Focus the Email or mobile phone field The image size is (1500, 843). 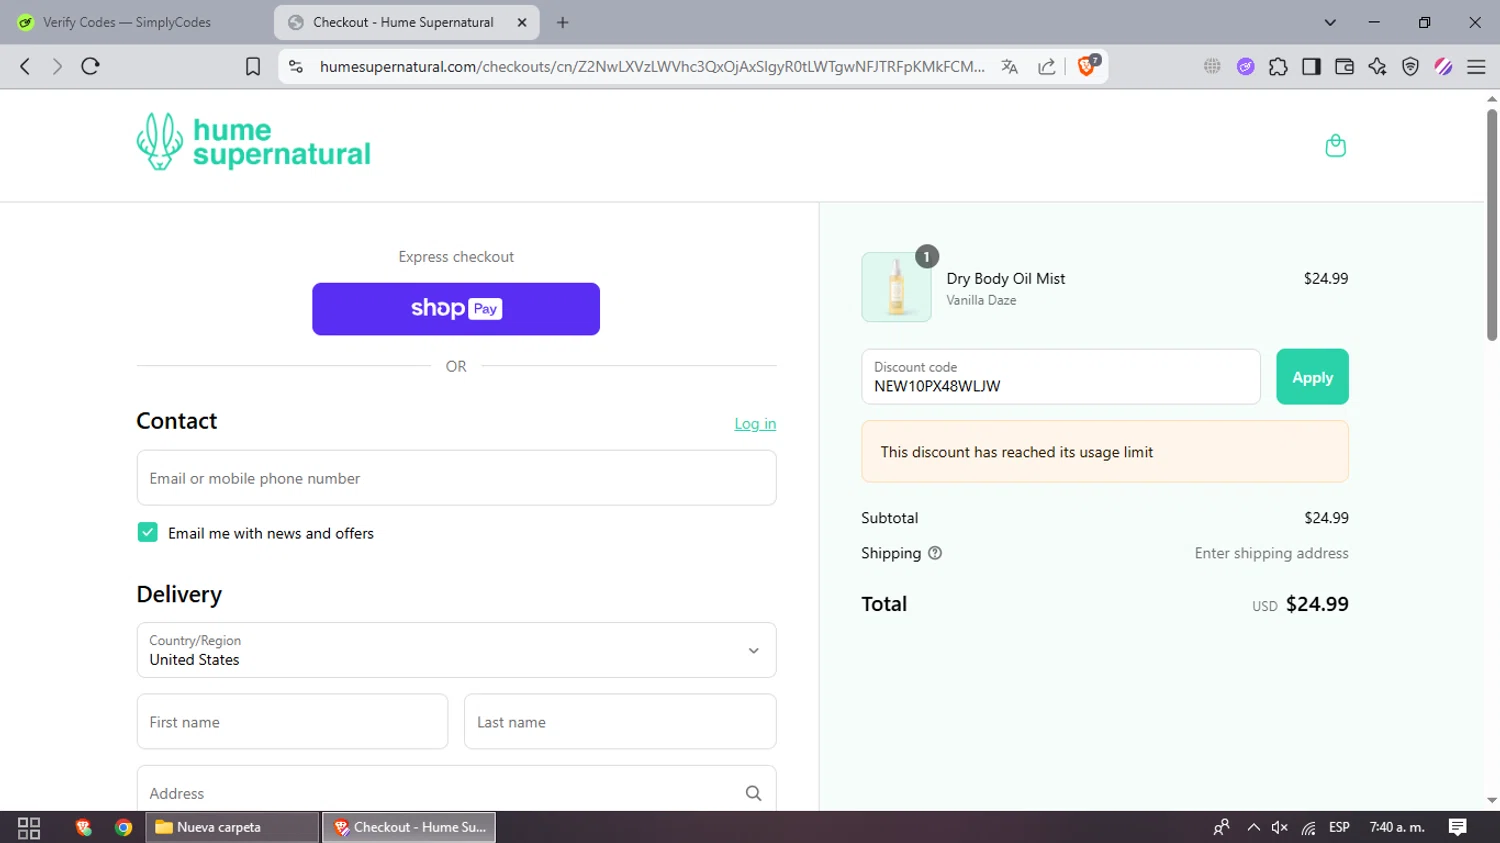pos(456,478)
